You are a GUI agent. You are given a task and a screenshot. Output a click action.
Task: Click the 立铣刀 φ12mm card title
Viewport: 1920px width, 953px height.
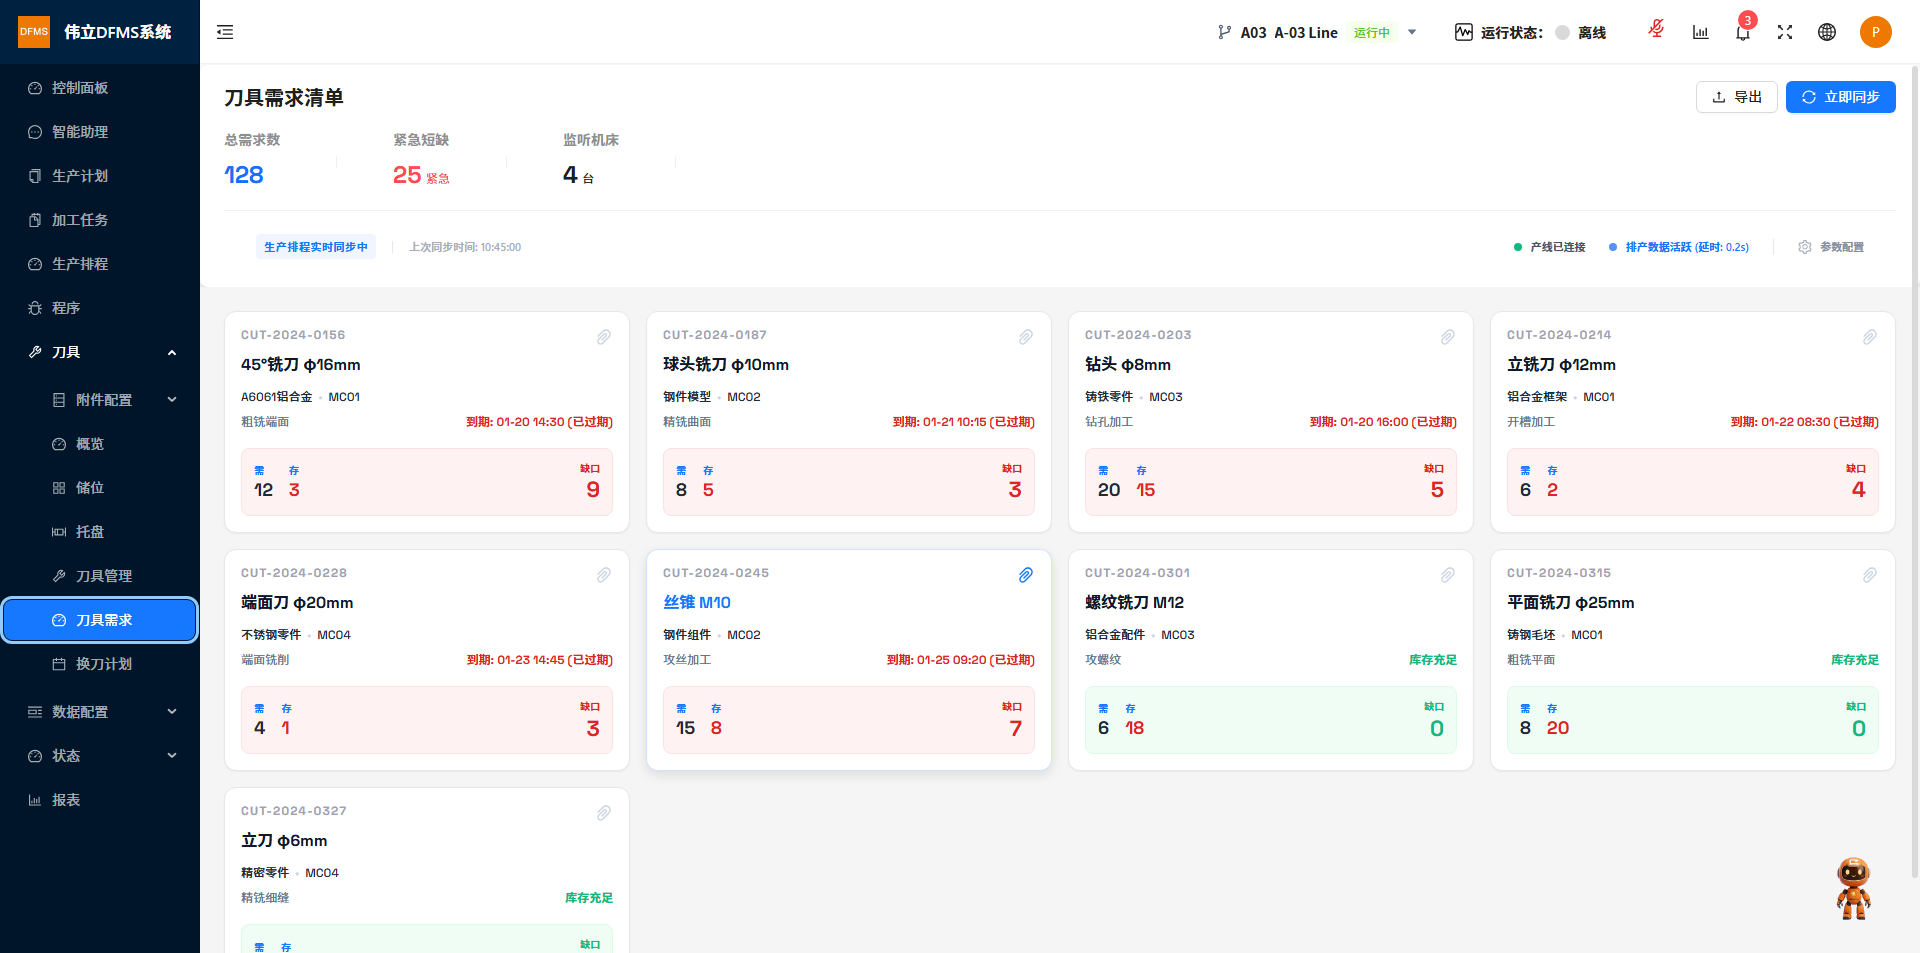[1561, 365]
